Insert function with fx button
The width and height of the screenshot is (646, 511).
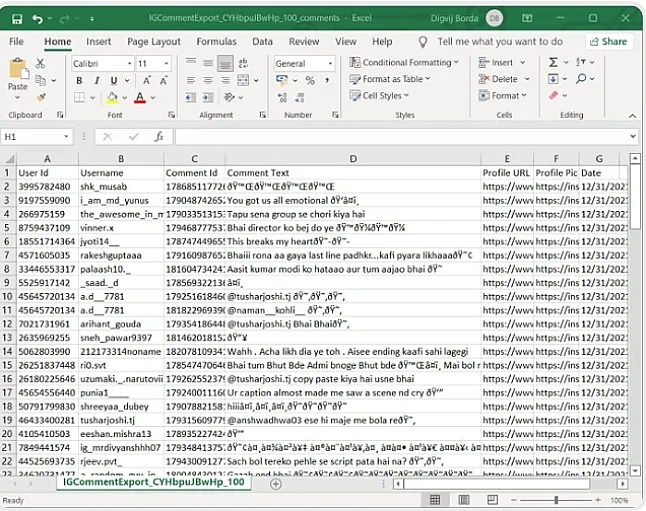(x=159, y=137)
